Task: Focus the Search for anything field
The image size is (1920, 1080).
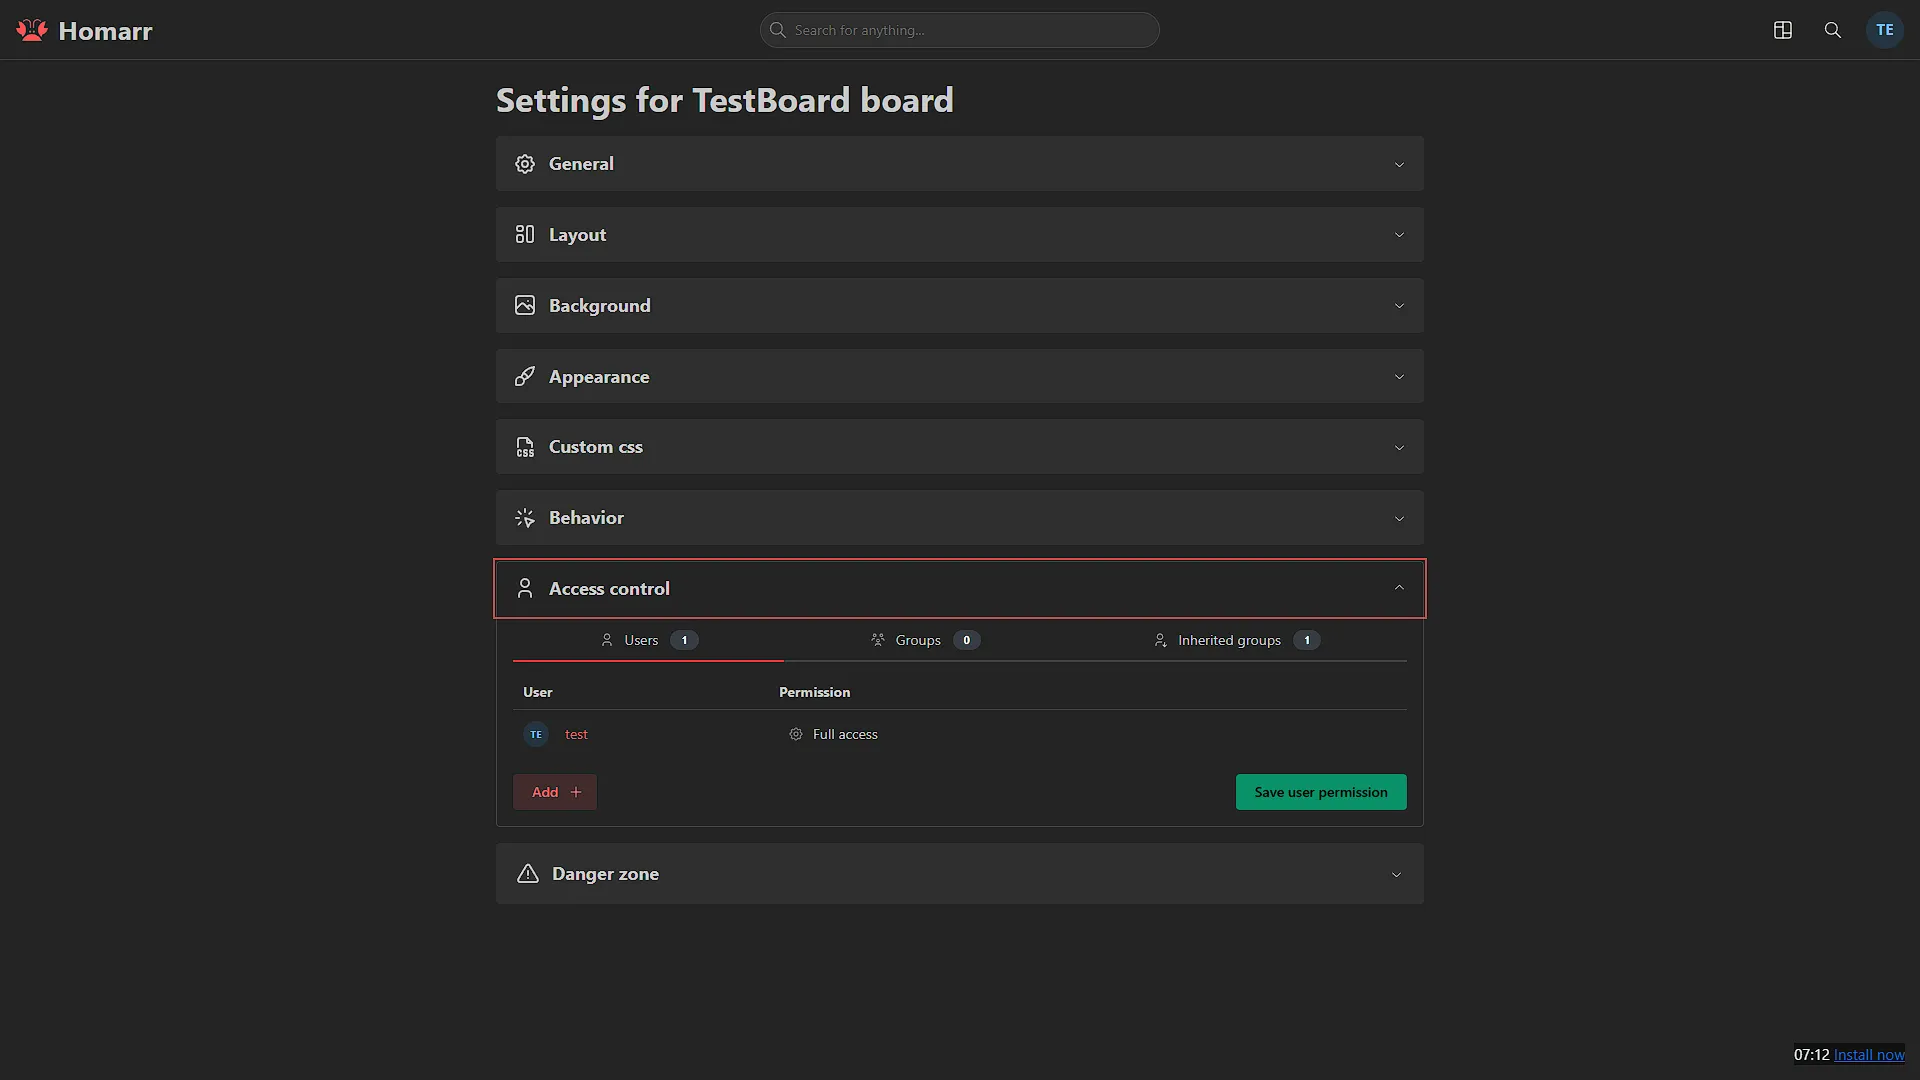Action: coord(960,30)
